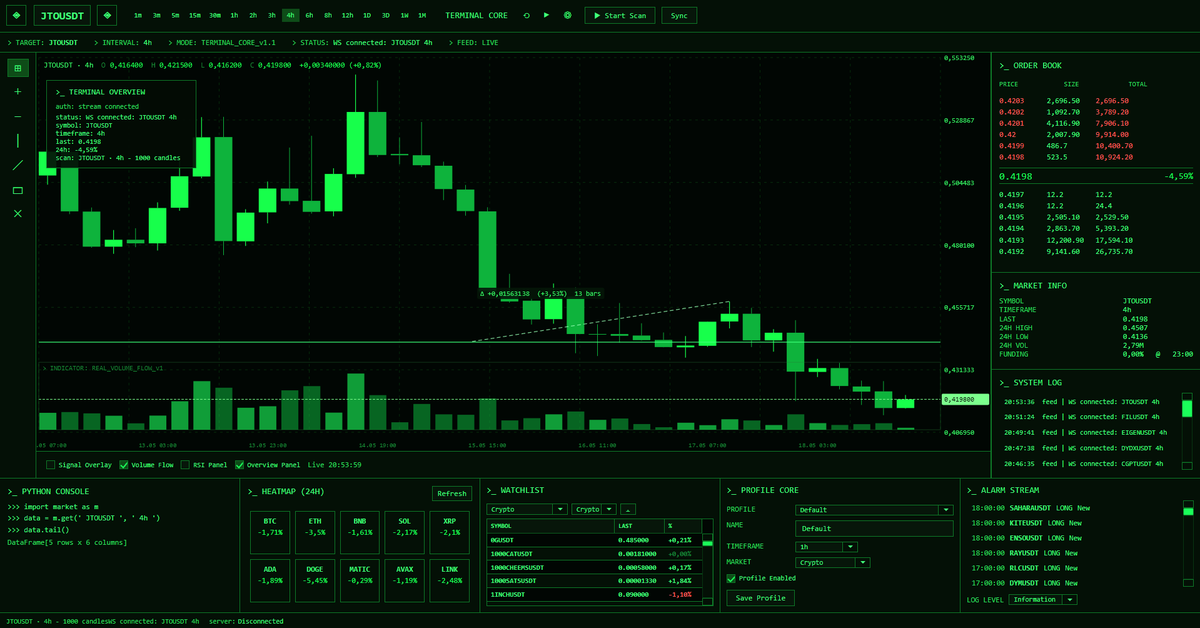Enable the Signal Overlay checkbox

pyautogui.click(x=51, y=465)
